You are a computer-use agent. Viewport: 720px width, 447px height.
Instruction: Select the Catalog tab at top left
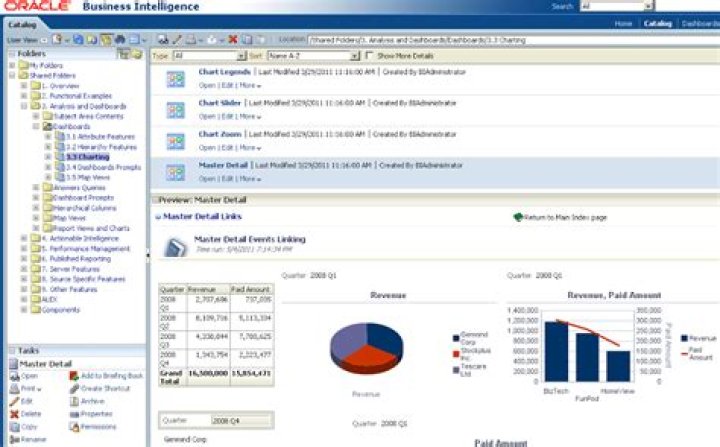[22, 25]
